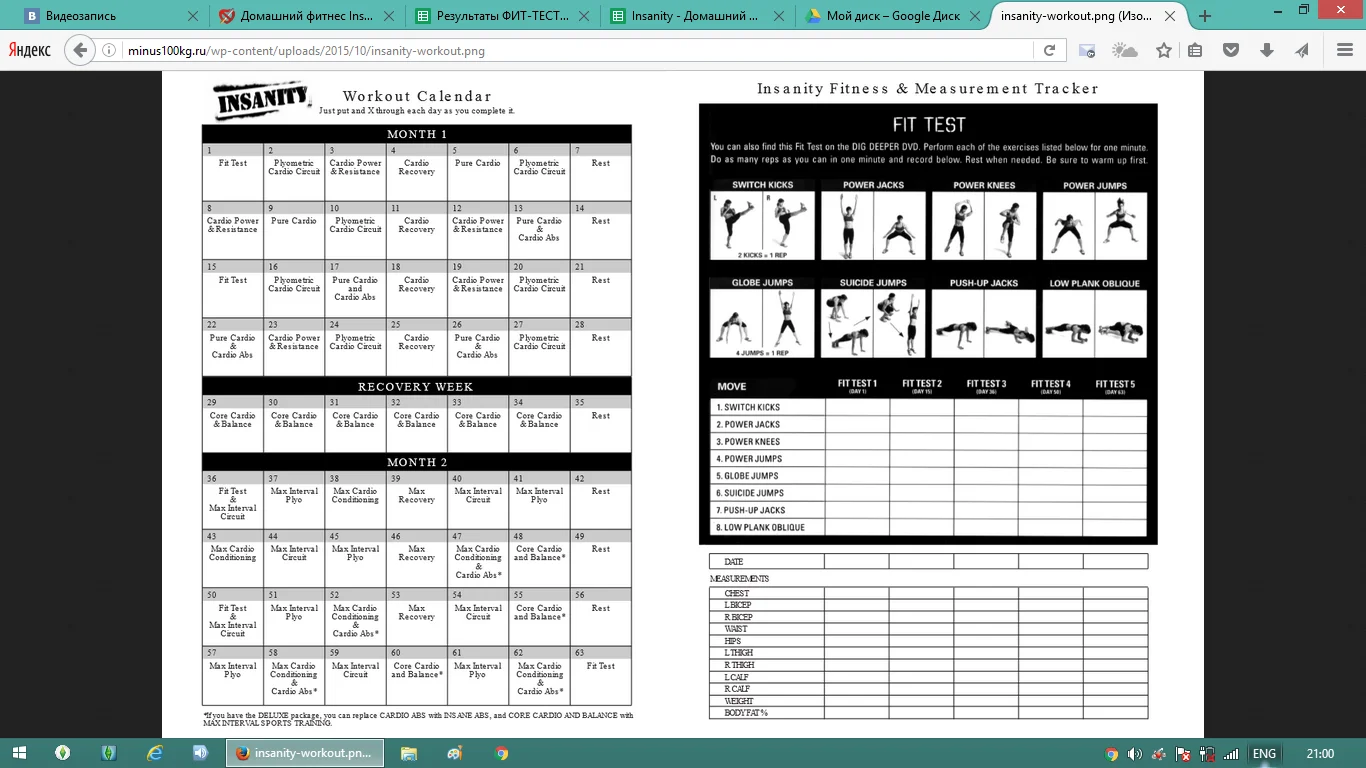Click the weather cloud toolbar icon

click(x=1125, y=50)
